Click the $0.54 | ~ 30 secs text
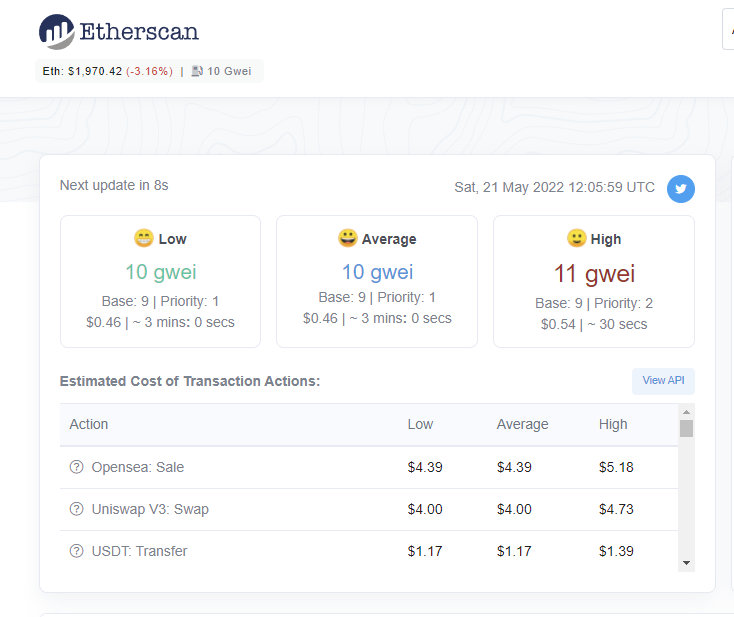734x617 pixels. (x=594, y=324)
